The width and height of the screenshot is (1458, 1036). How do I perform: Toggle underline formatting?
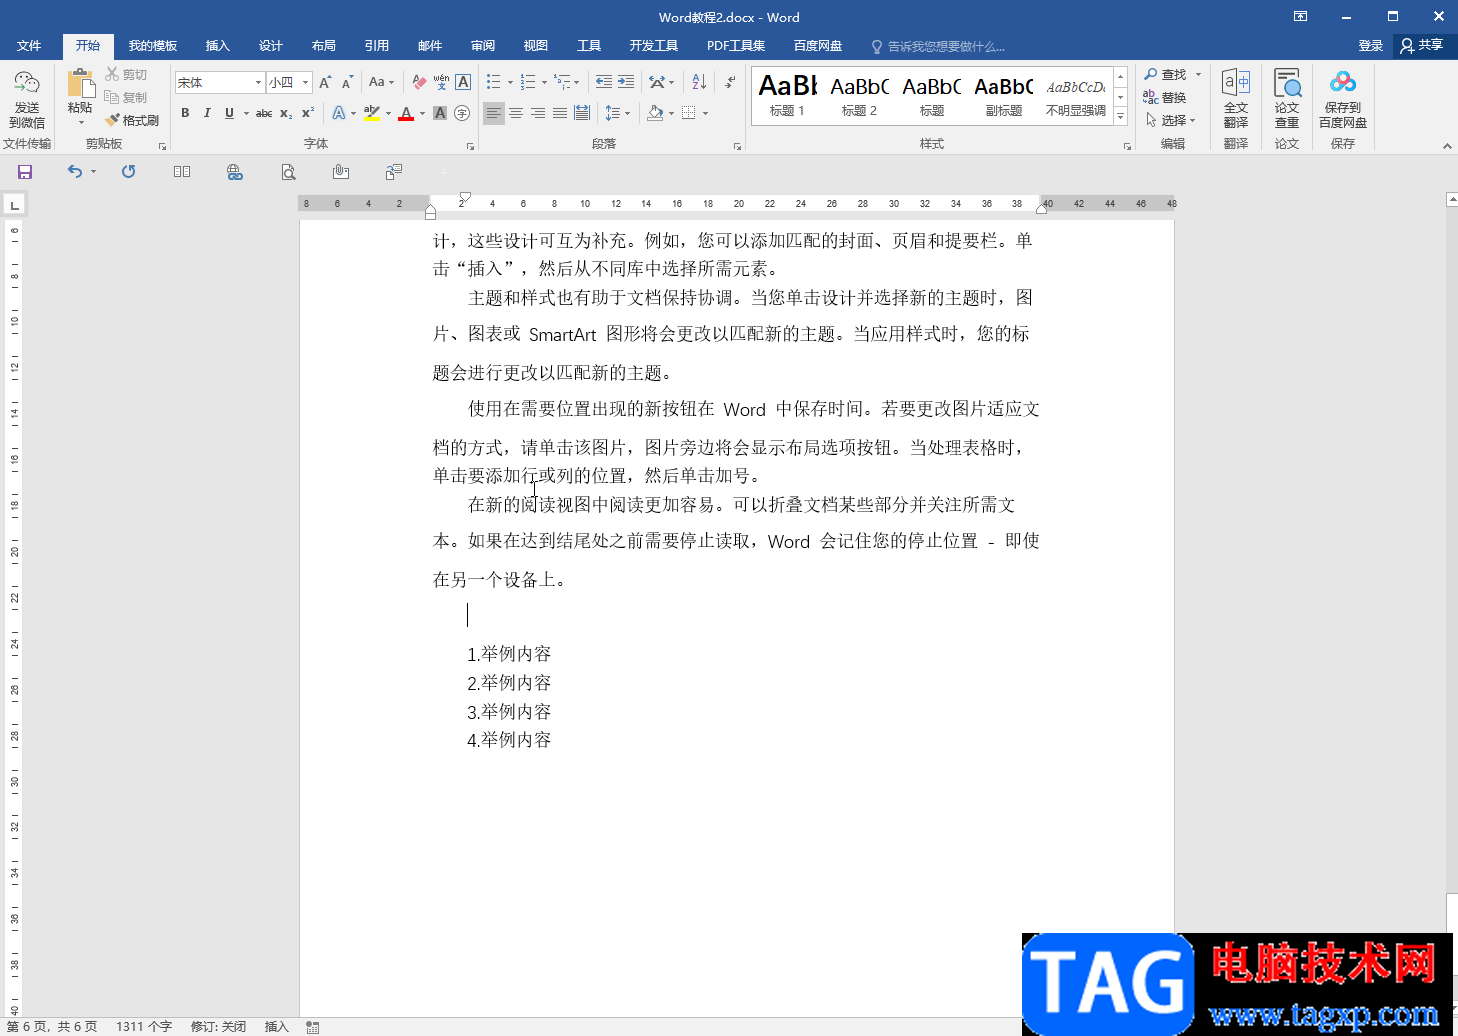click(x=229, y=113)
